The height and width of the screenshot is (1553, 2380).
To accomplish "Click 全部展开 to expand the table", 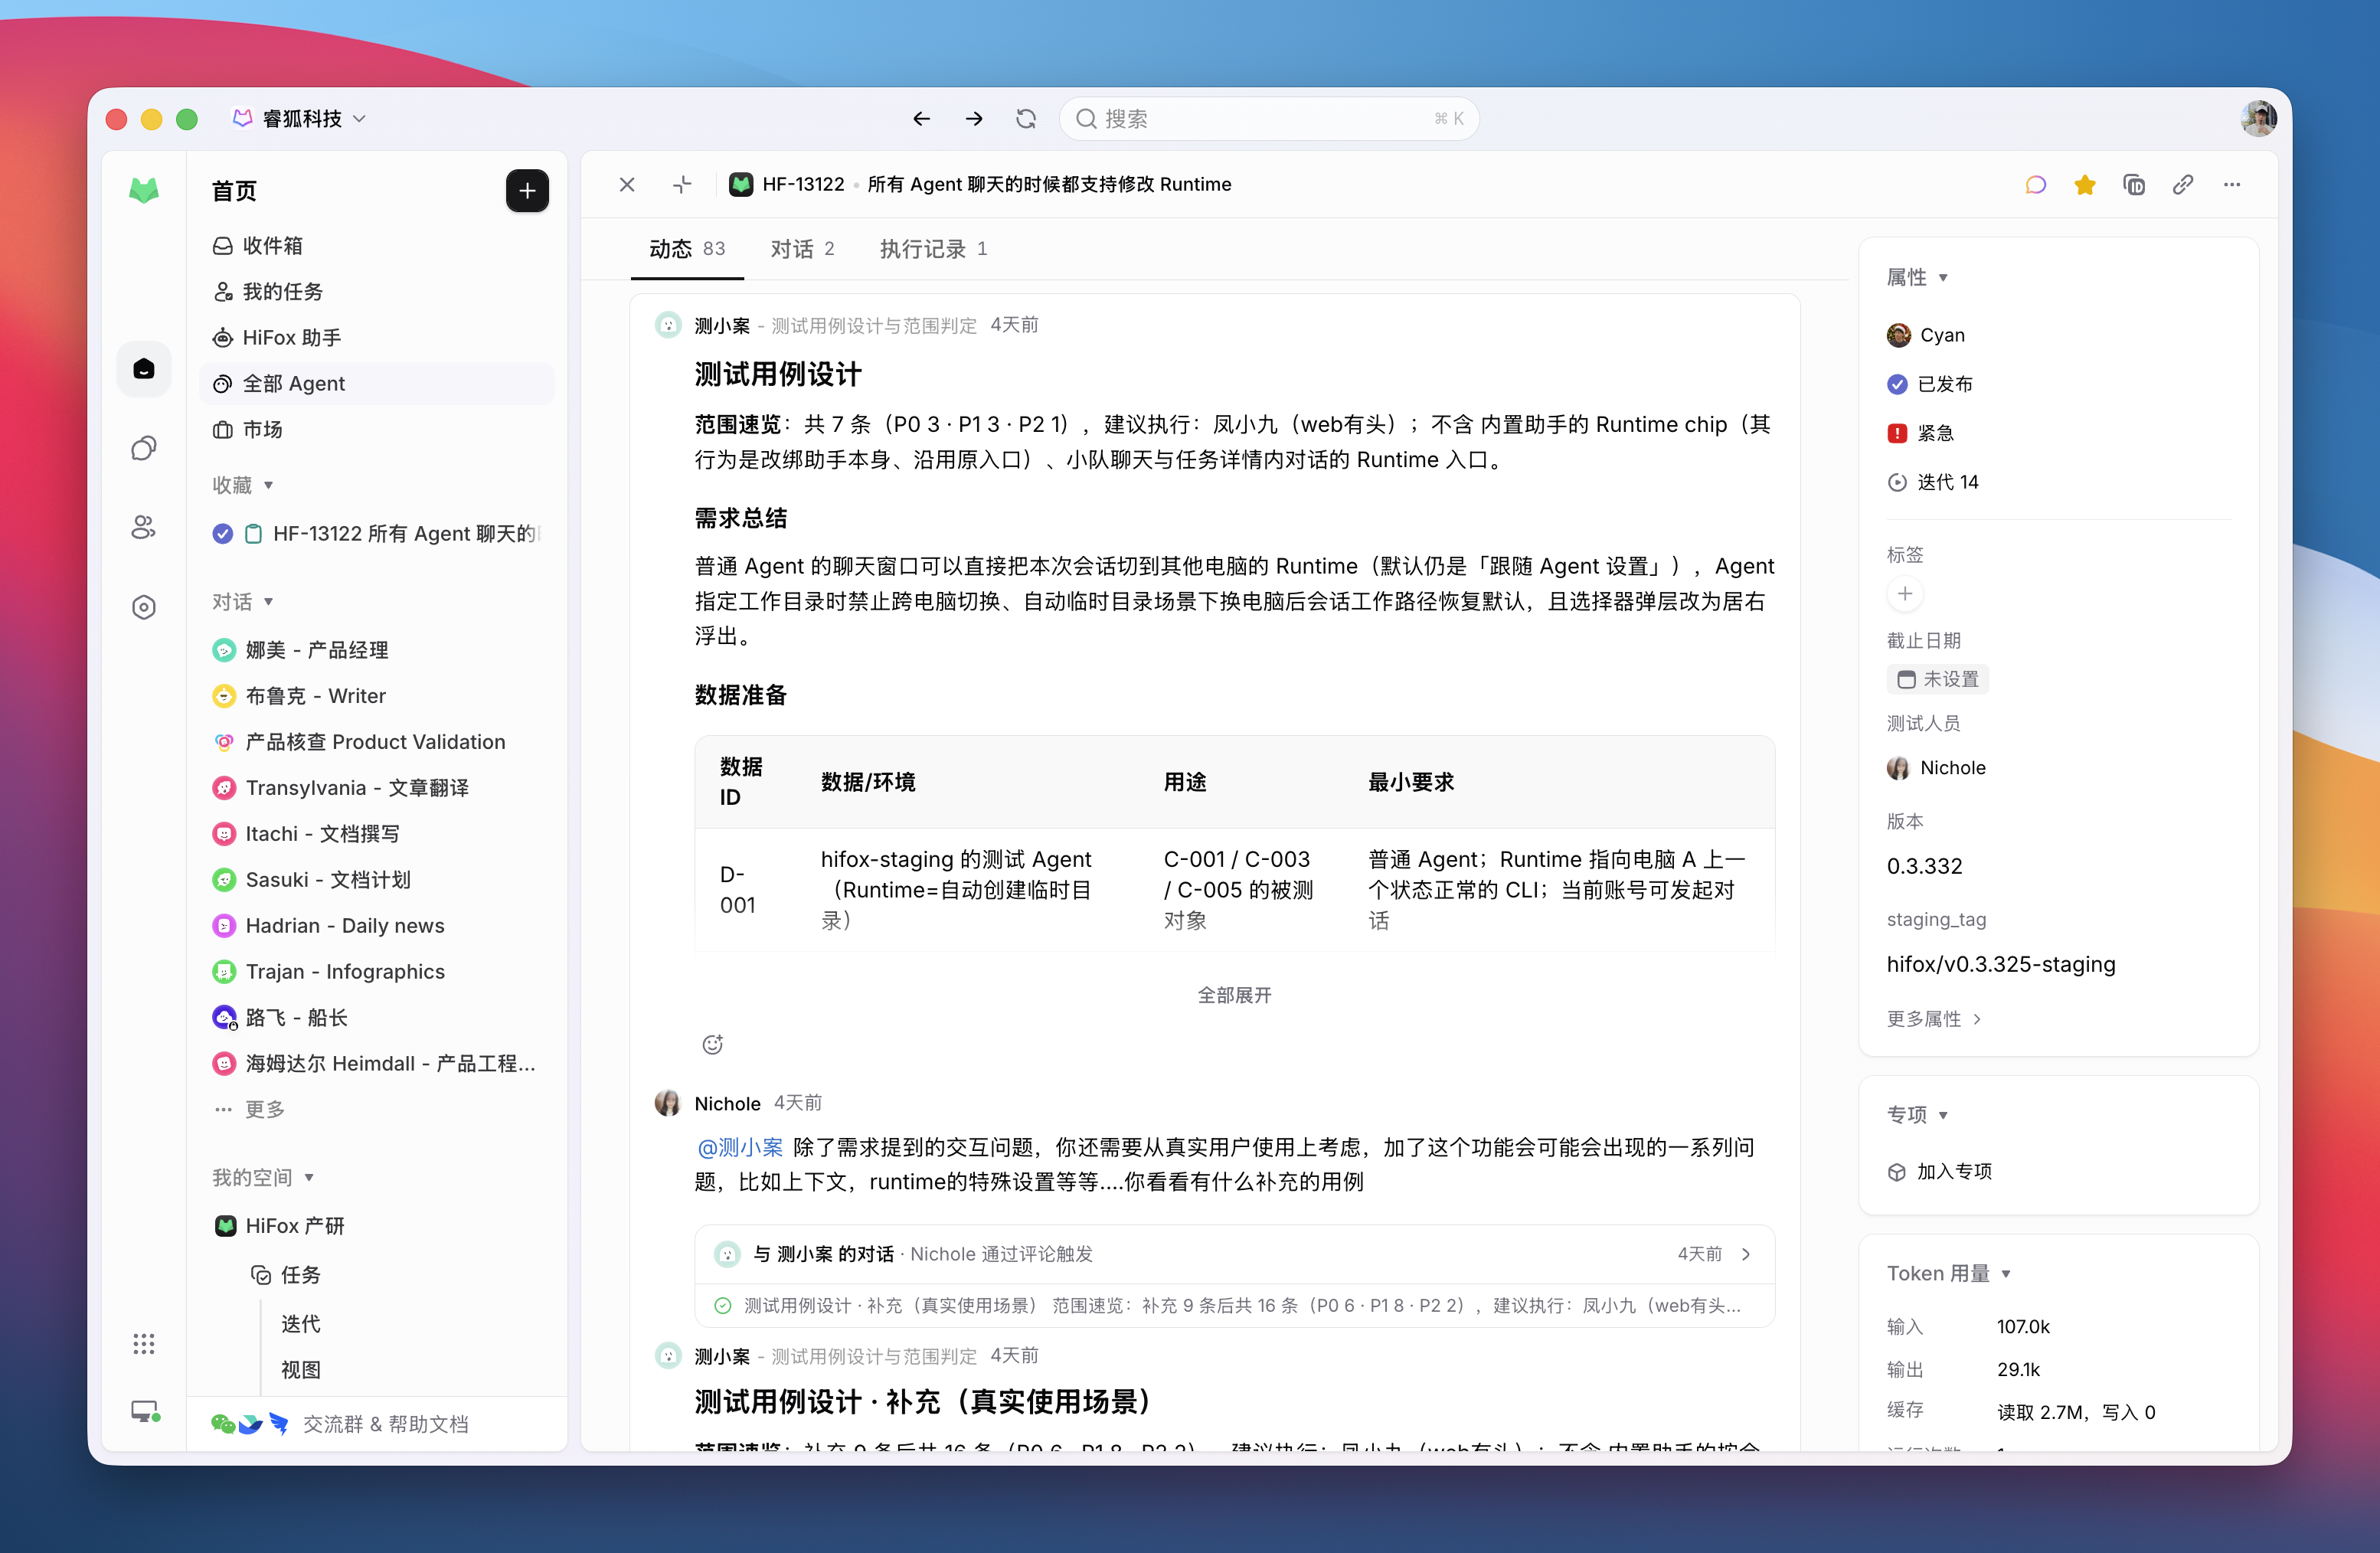I will 1234,996.
